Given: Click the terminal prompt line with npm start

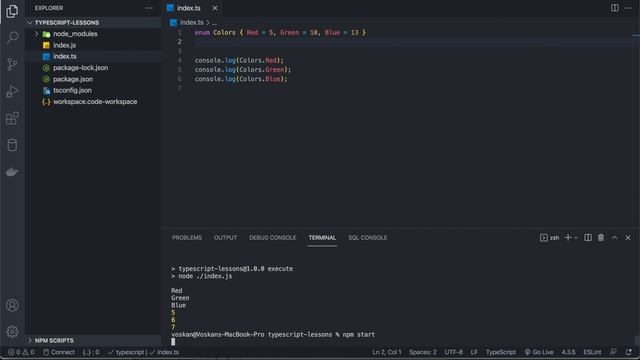Looking at the screenshot, I should (273, 334).
